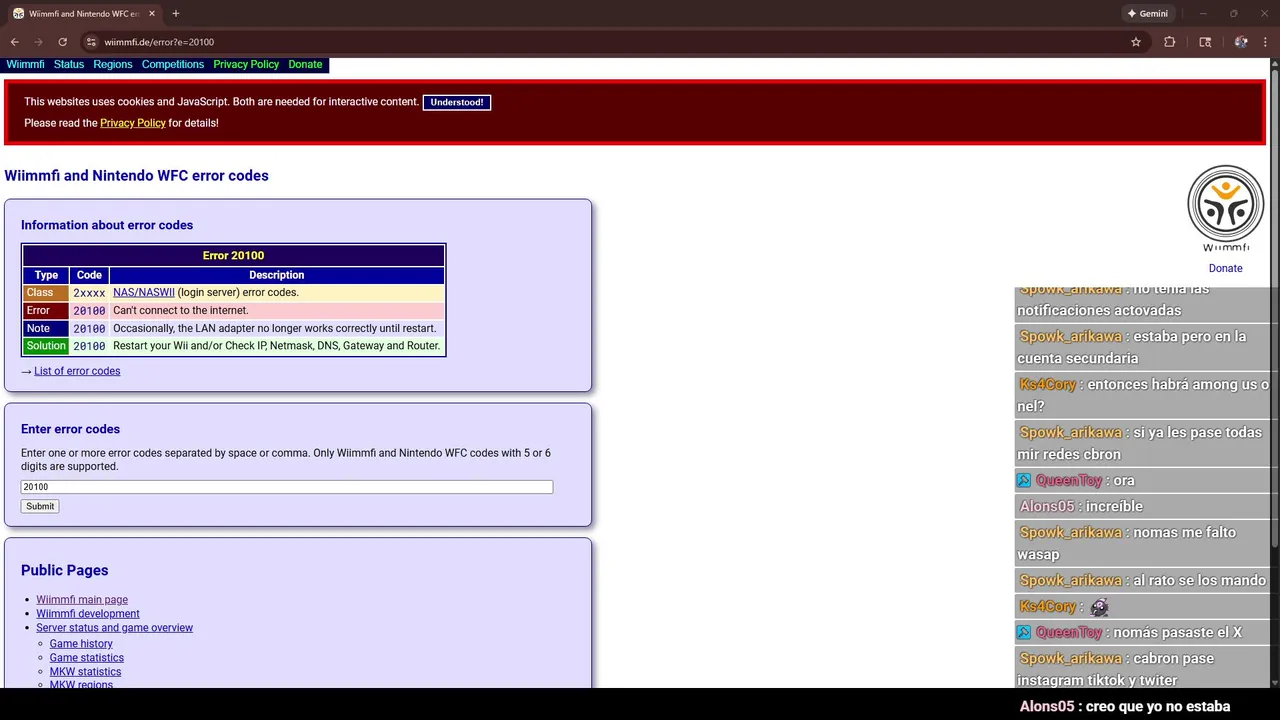Reload the wiimmfi.de page

click(62, 42)
